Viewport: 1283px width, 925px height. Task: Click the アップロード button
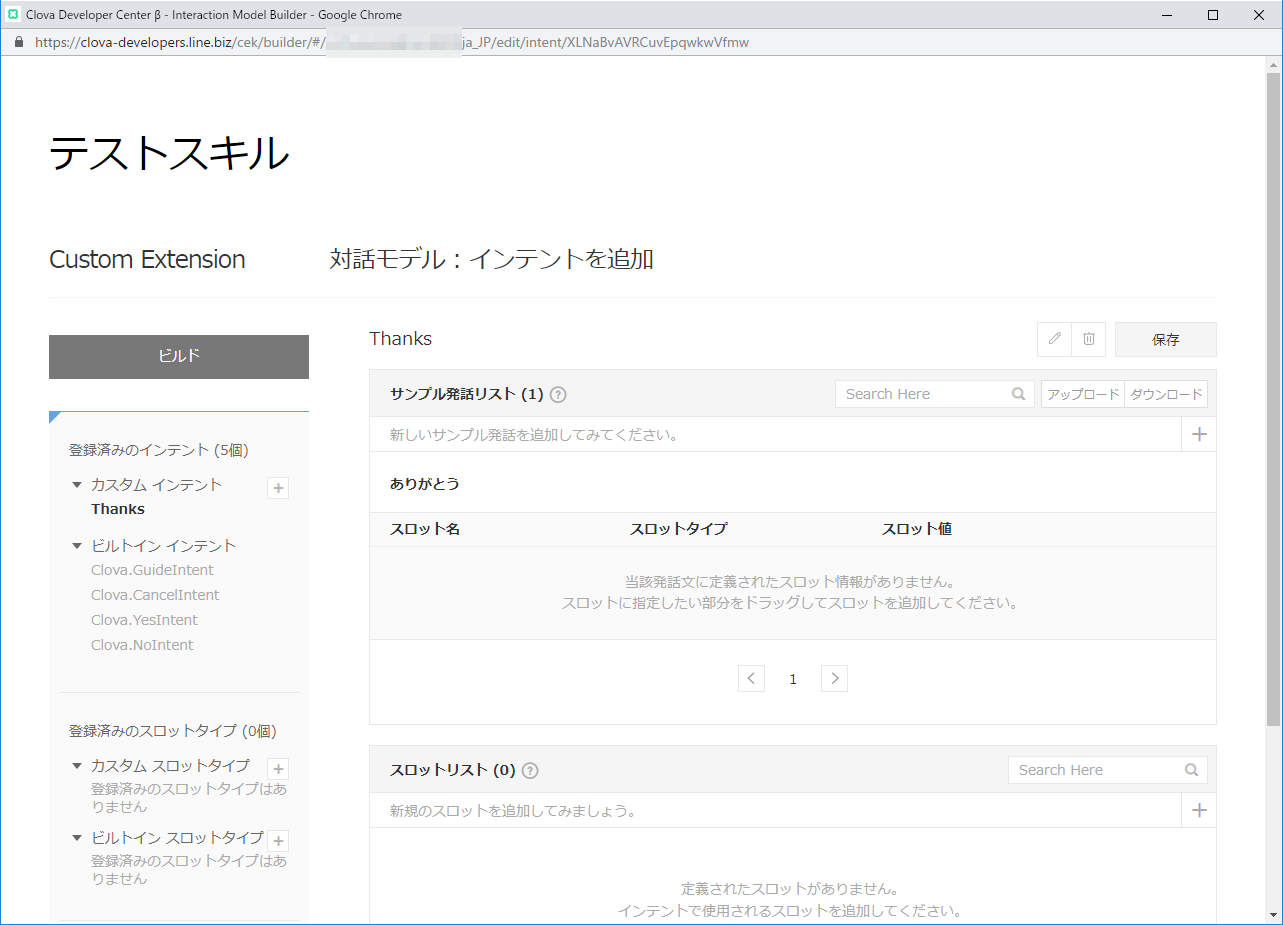[x=1083, y=394]
